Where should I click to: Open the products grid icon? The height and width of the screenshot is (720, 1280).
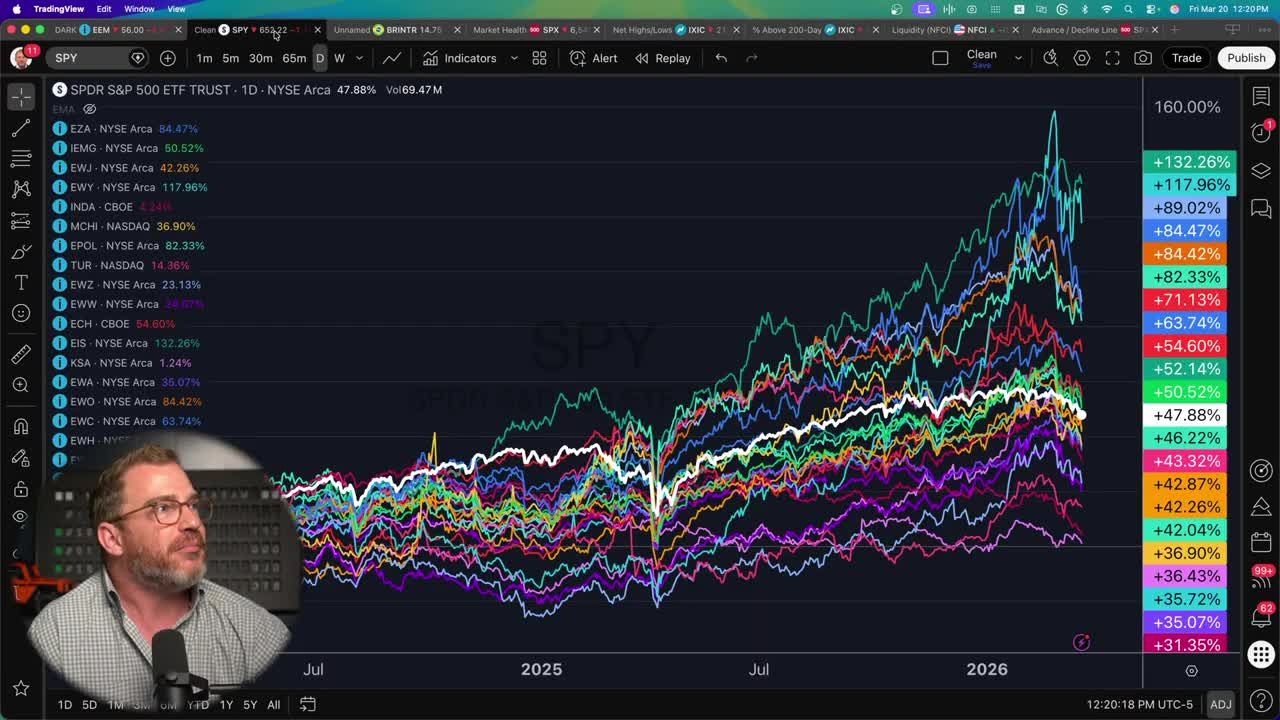click(x=1261, y=655)
